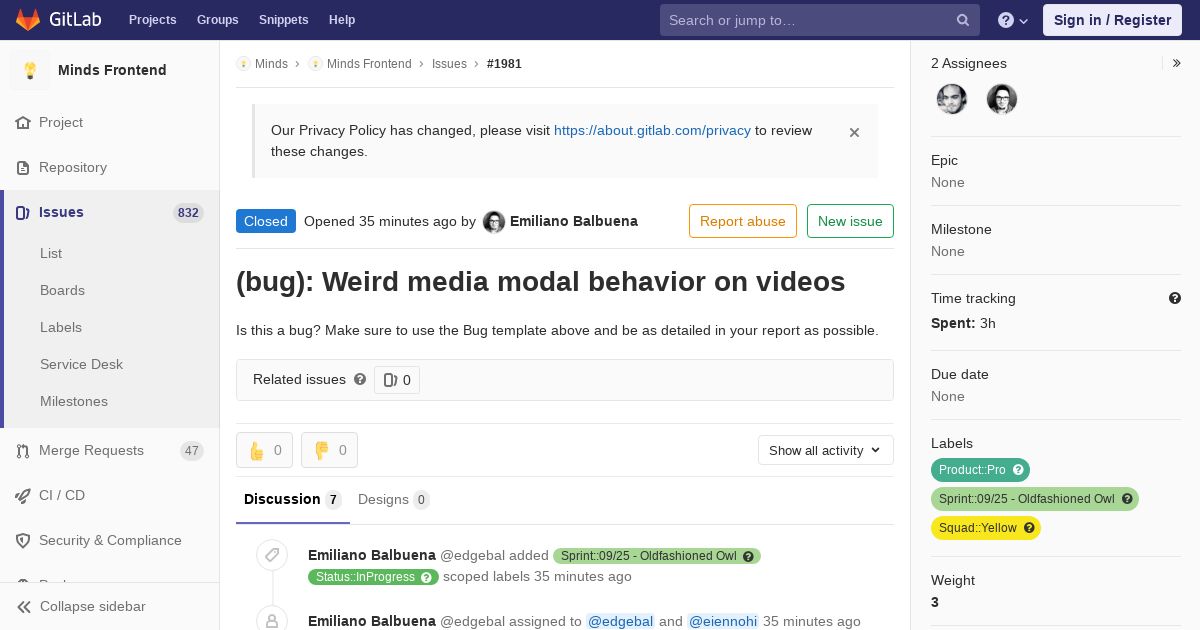
Task: Click the Report abuse button
Action: coord(743,221)
